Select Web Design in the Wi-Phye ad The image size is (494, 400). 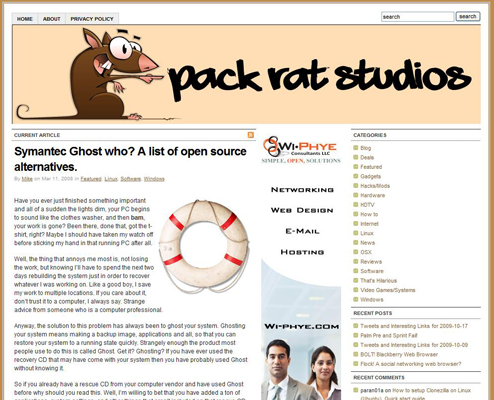pos(302,210)
